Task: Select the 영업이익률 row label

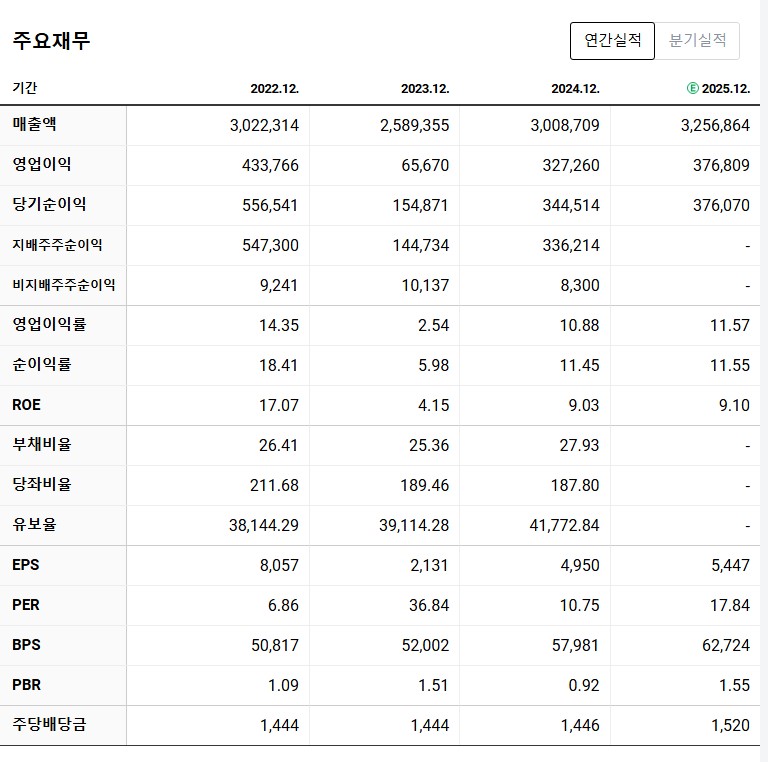Action: (49, 324)
